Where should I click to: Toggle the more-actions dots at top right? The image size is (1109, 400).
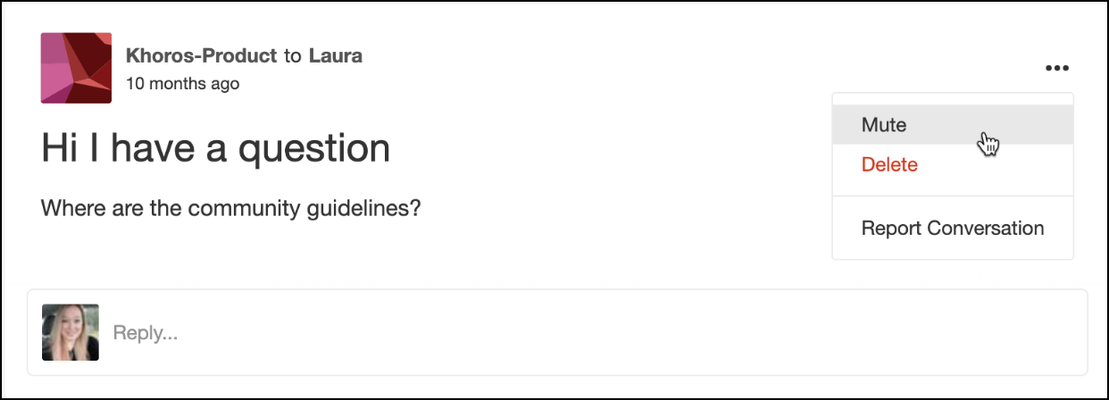click(x=1057, y=69)
